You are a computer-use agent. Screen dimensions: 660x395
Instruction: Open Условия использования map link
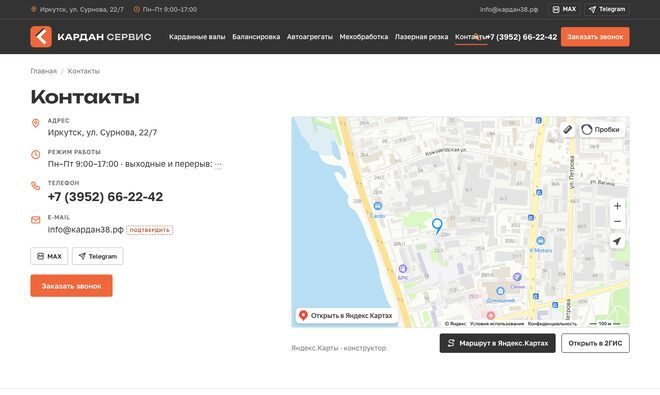click(x=497, y=324)
